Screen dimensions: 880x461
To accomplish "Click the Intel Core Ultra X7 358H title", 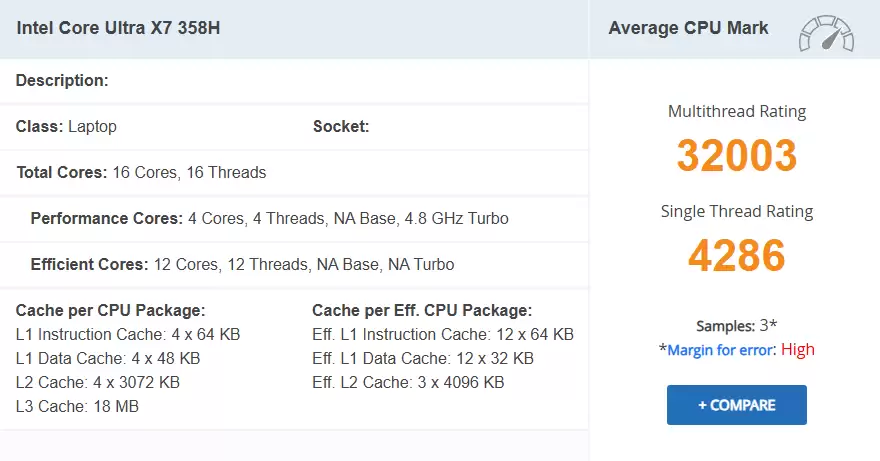I will [118, 27].
